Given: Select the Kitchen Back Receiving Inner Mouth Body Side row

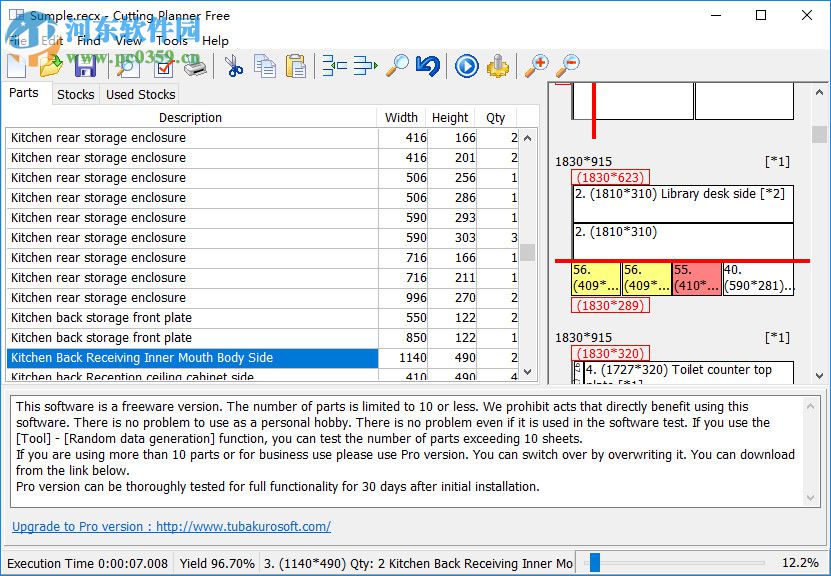Looking at the screenshot, I should coord(190,358).
